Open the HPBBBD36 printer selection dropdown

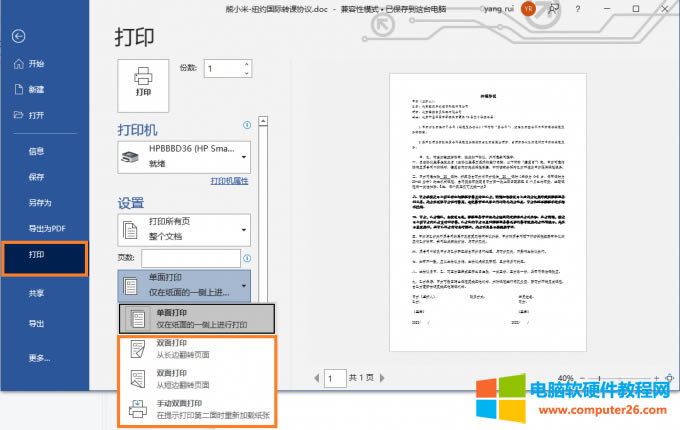coord(184,155)
